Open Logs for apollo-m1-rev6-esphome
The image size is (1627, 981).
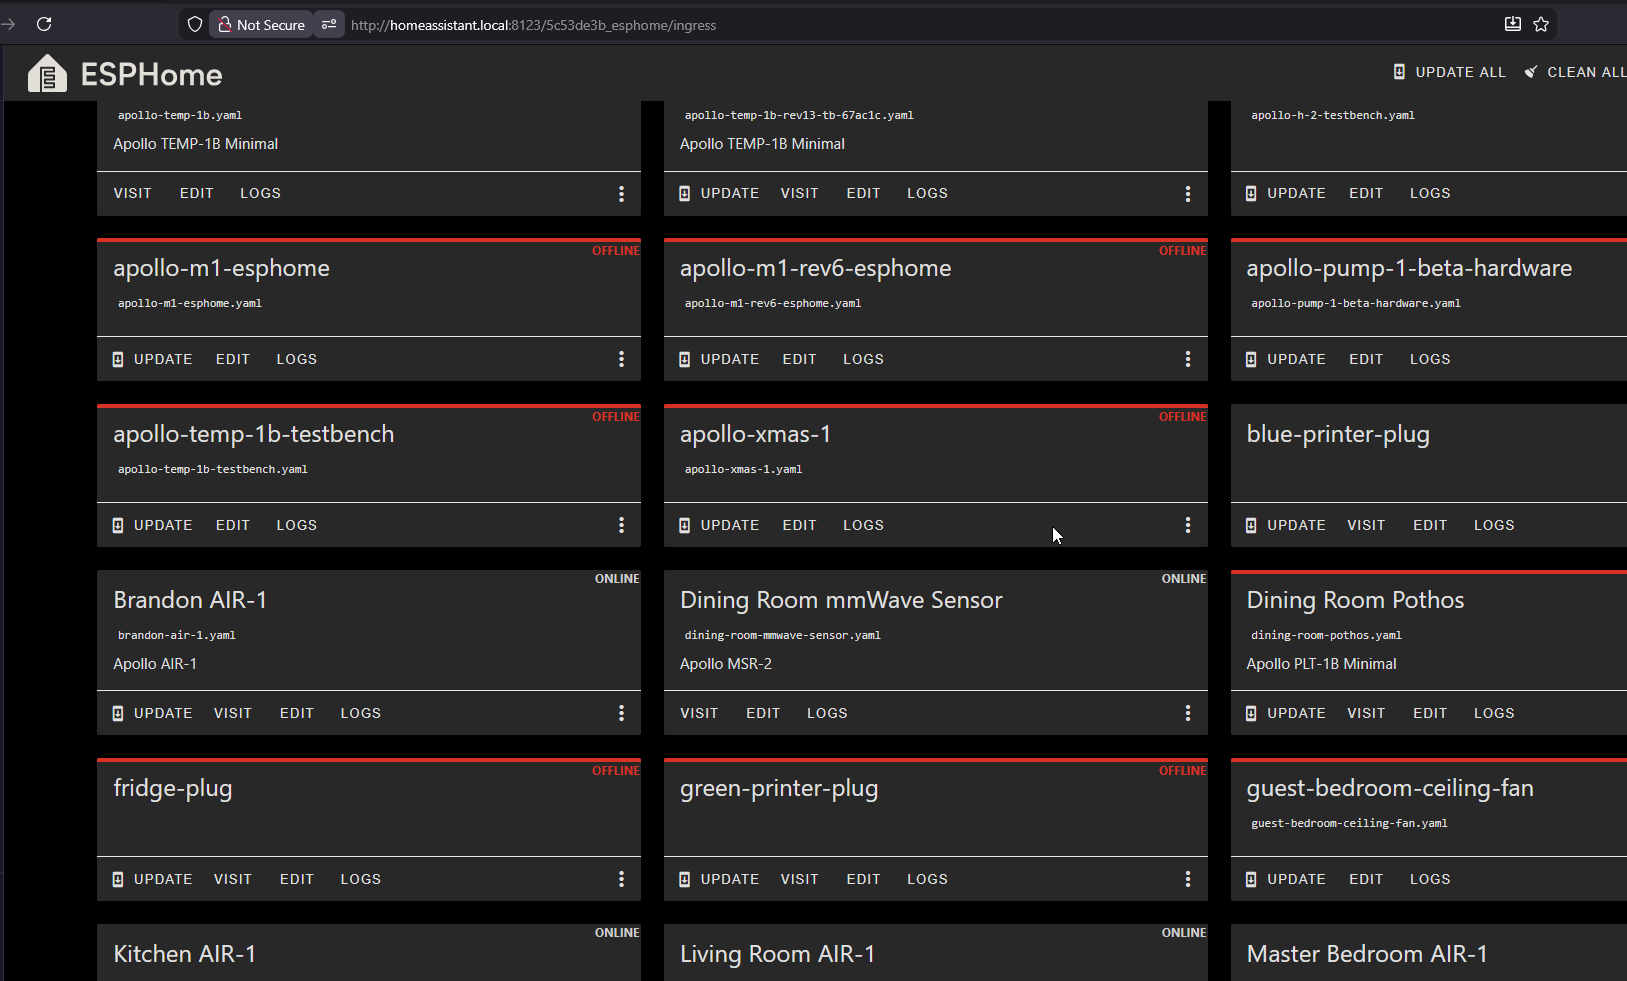pyautogui.click(x=863, y=359)
